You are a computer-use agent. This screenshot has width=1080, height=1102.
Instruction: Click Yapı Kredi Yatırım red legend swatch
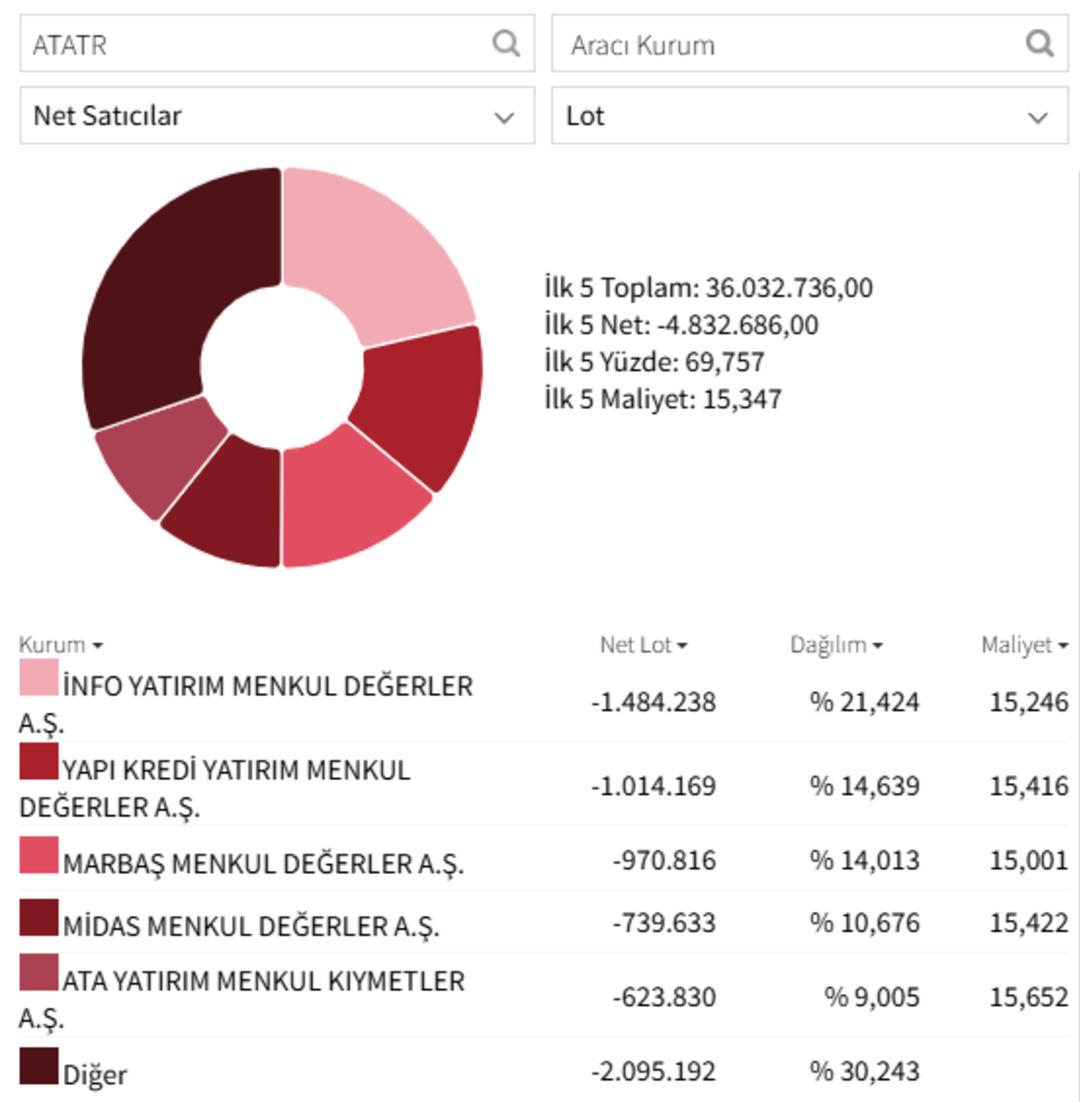pyautogui.click(x=39, y=762)
